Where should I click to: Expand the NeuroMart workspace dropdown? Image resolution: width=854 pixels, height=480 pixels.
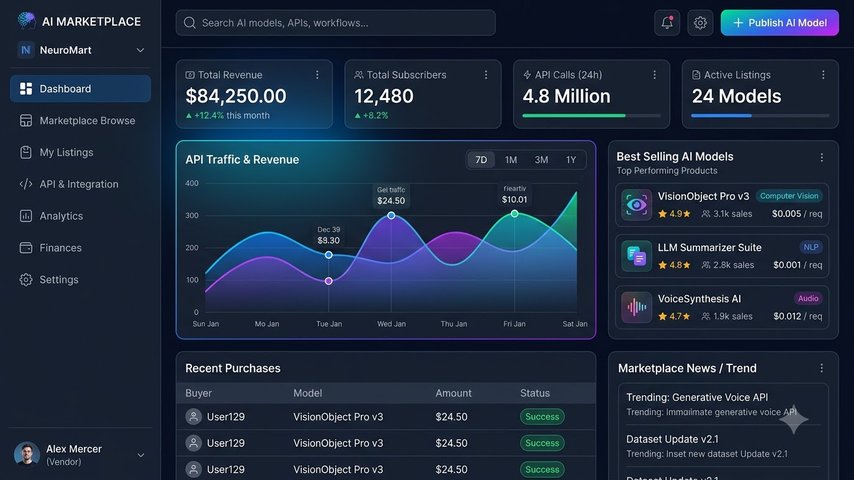pyautogui.click(x=140, y=50)
